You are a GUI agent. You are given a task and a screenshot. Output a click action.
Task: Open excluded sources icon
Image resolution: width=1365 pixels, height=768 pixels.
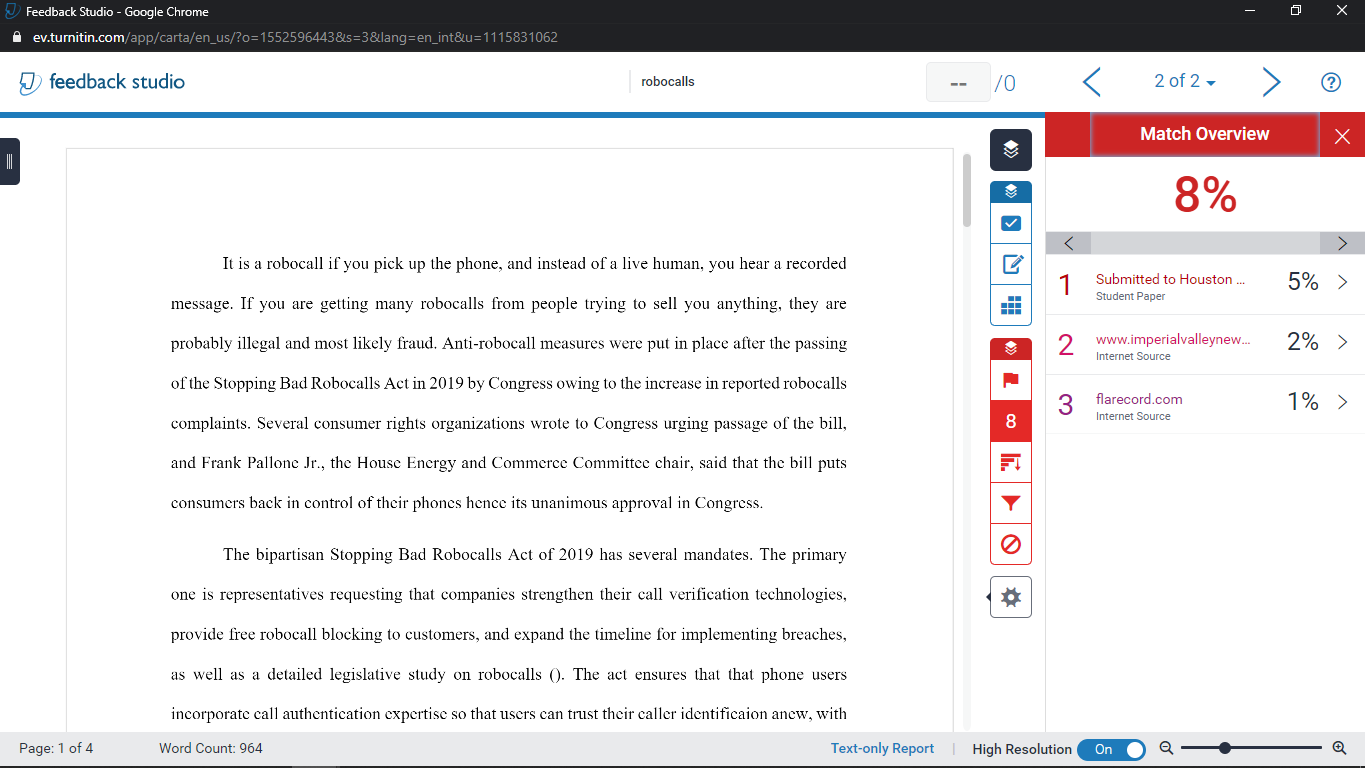(1010, 545)
